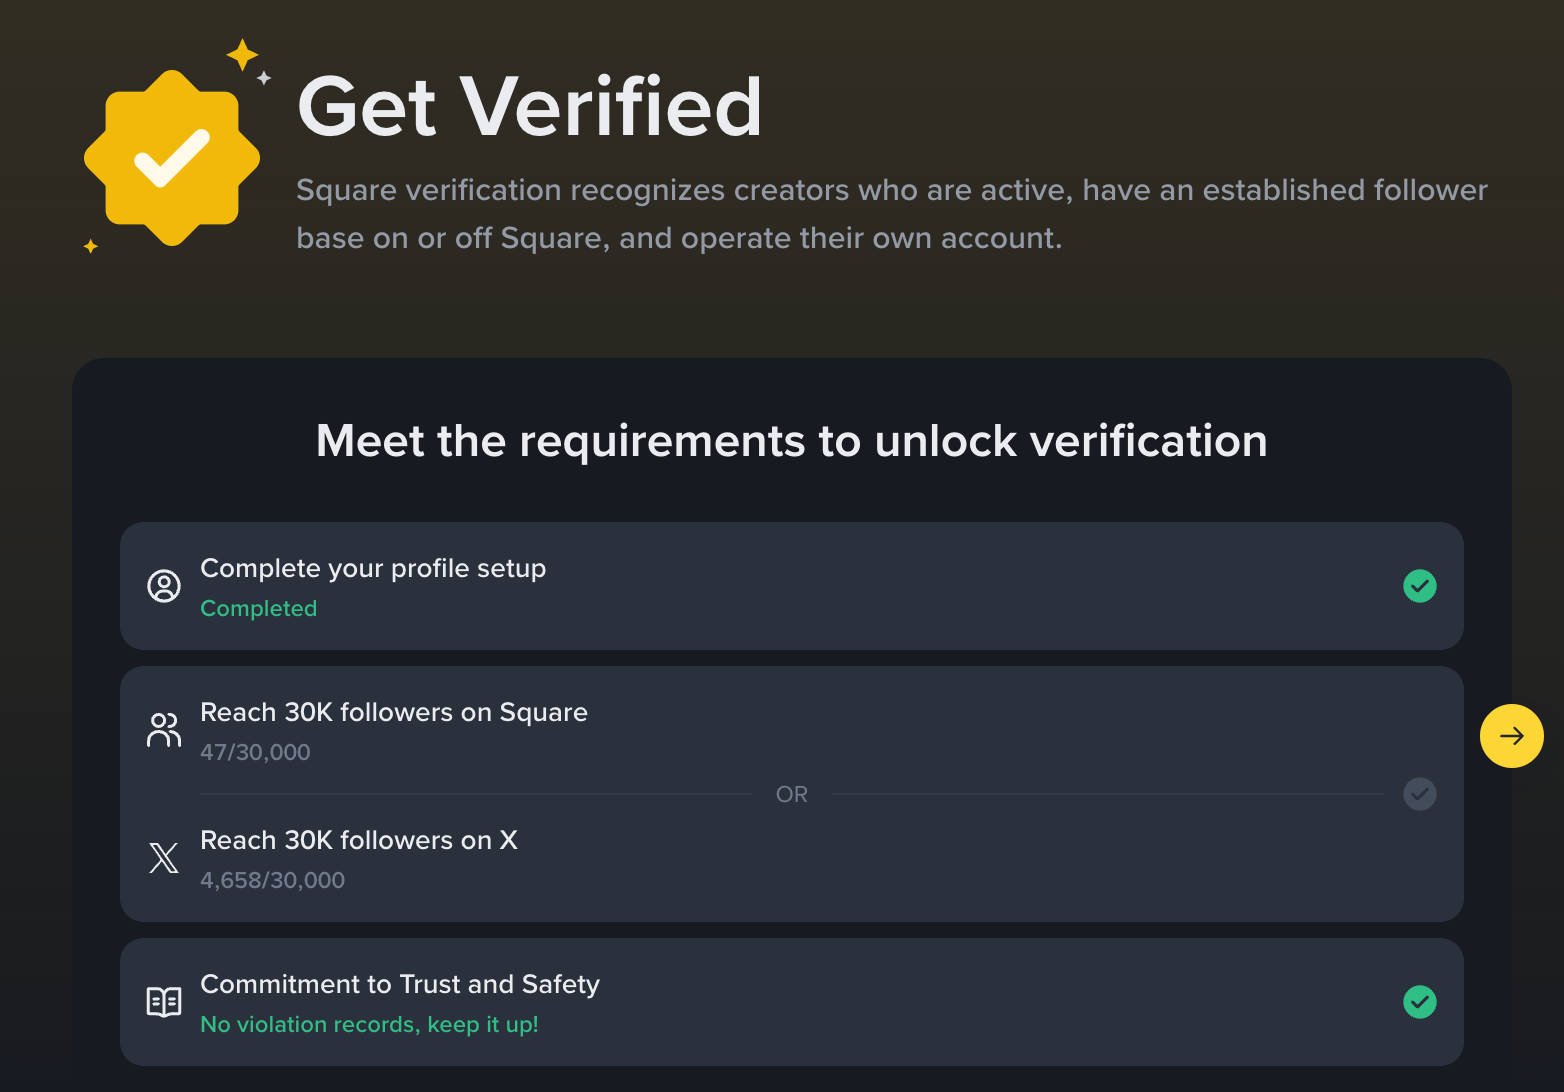Open Reach 30K followers on Square
1564x1092 pixels.
394,712
